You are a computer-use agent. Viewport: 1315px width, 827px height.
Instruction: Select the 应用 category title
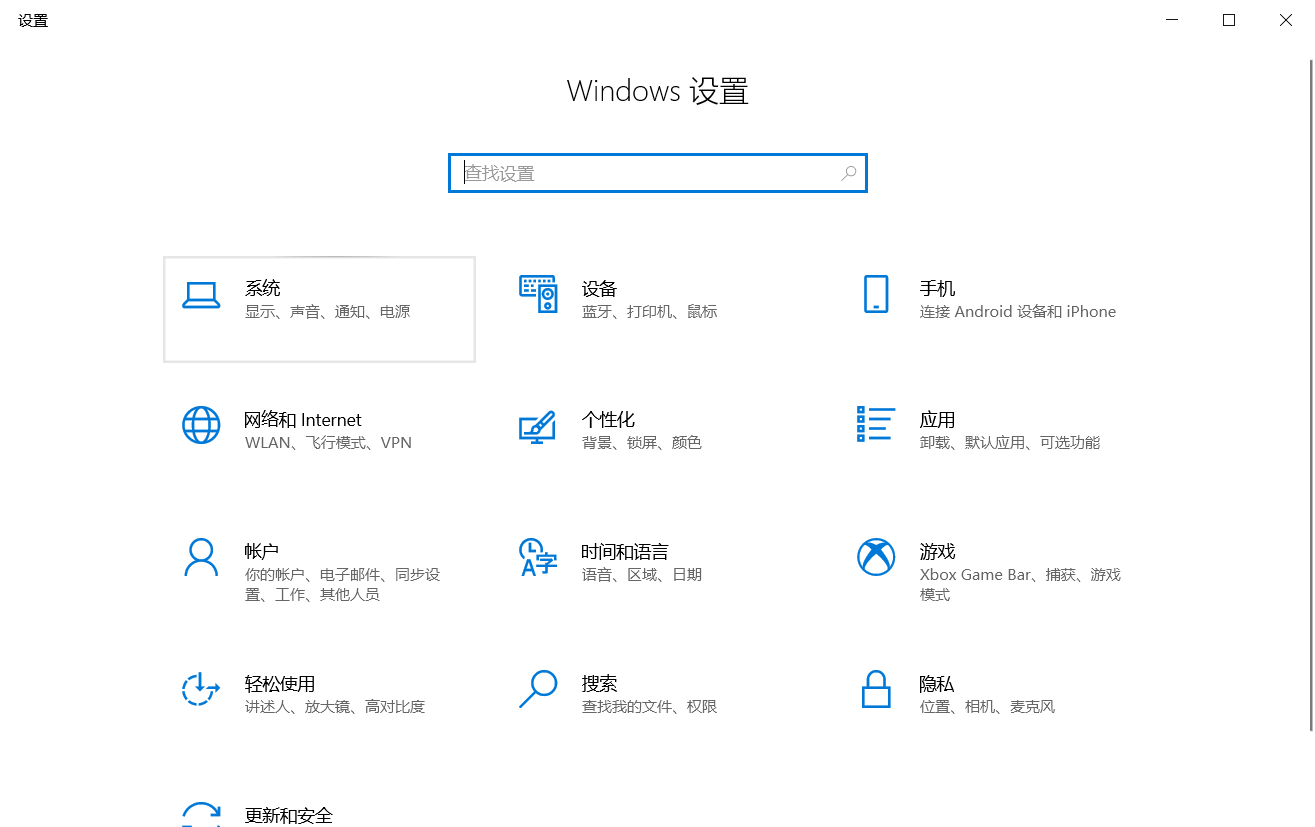click(937, 420)
